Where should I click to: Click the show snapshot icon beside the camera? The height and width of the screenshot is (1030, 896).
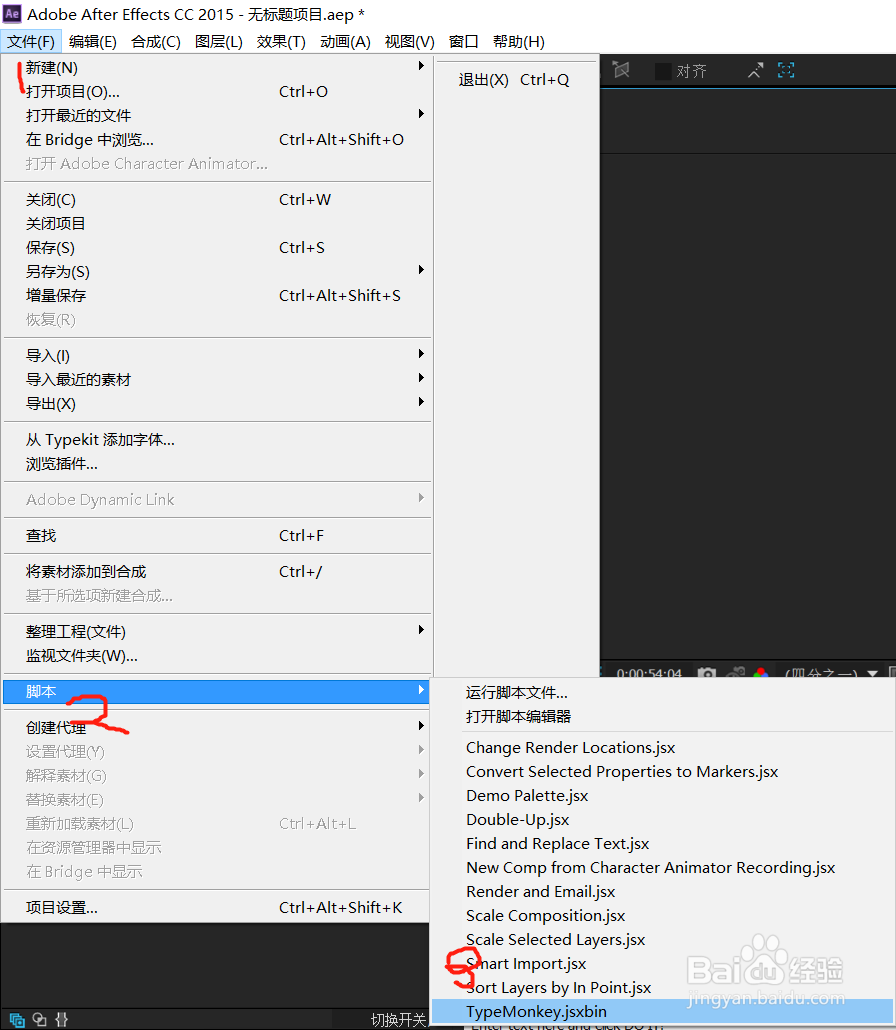point(735,673)
